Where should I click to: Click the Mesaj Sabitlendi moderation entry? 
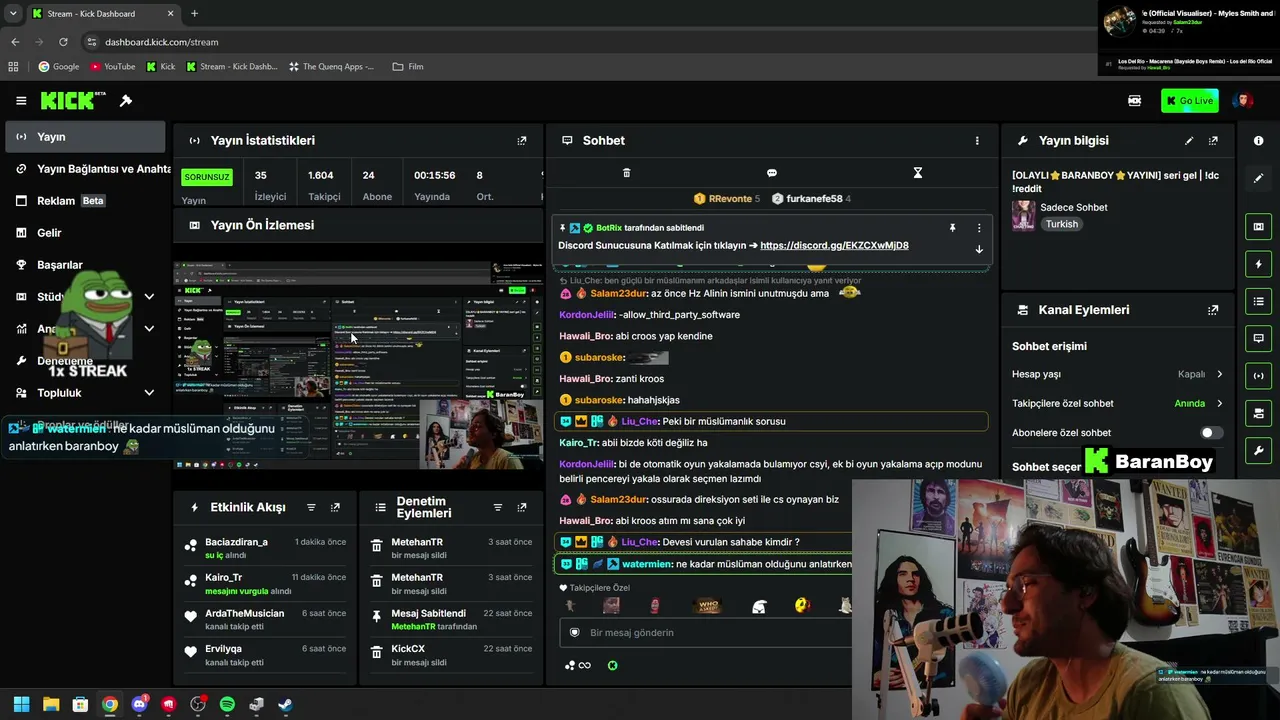tap(450, 620)
